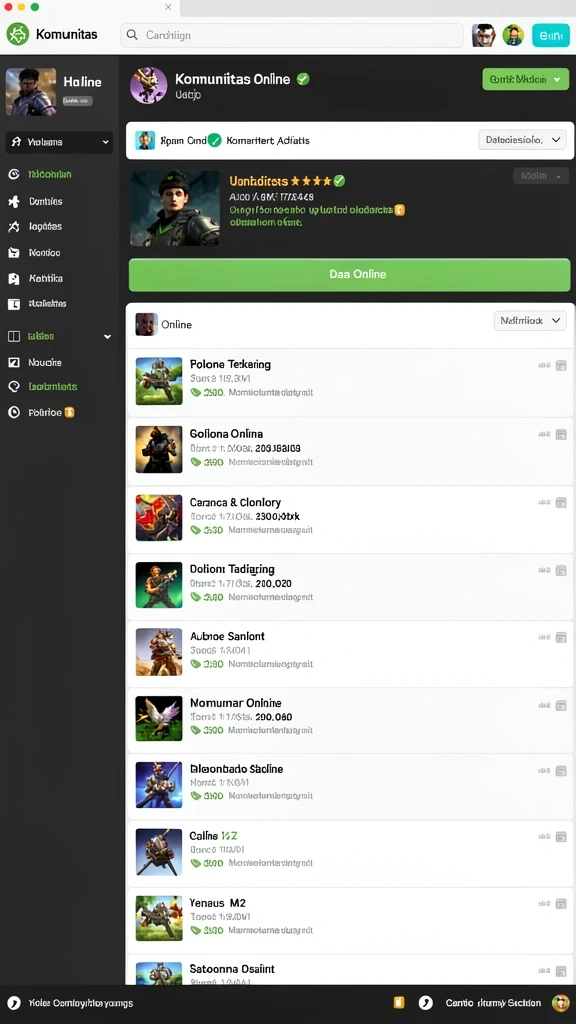
Task: Click the calendar icon on the Caranca & Clonlory row
Action: 561,503
